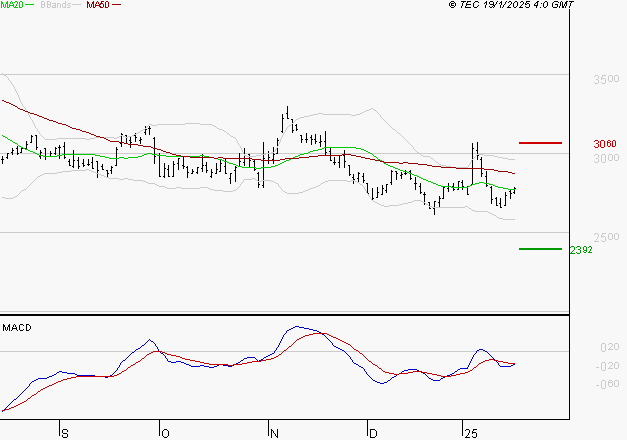Image resolution: width=627 pixels, height=440 pixels.
Task: Click the D month marker on time axis
Action: click(373, 433)
